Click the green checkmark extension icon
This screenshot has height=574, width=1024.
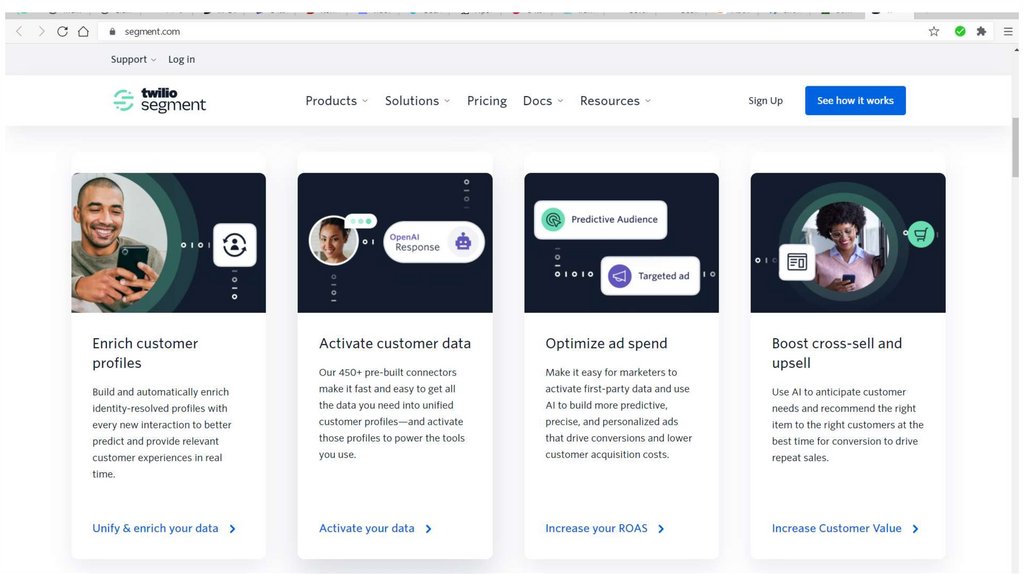tap(960, 31)
